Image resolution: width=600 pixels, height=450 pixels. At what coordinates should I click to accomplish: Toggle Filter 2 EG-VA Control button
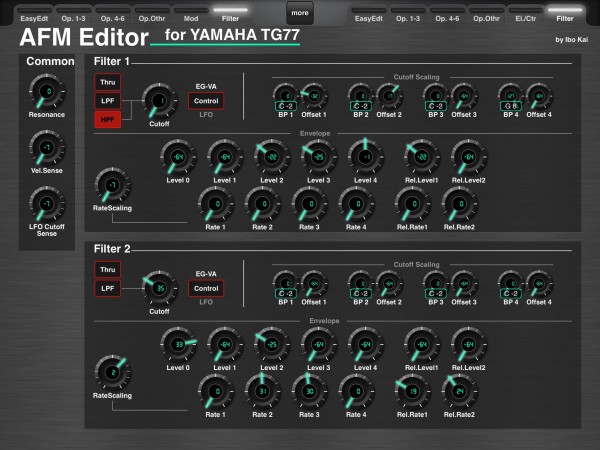206,289
